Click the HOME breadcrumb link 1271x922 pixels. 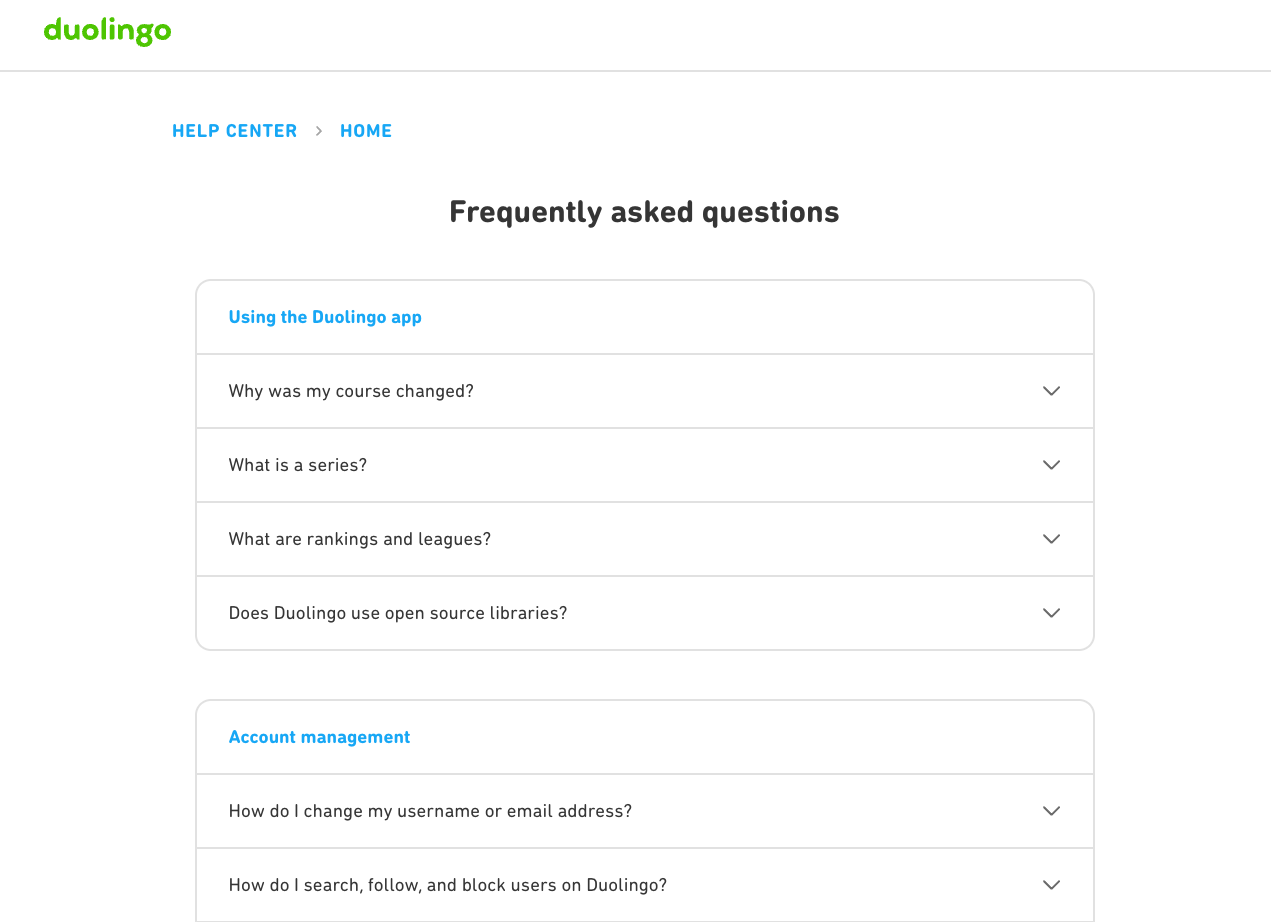[x=366, y=130]
